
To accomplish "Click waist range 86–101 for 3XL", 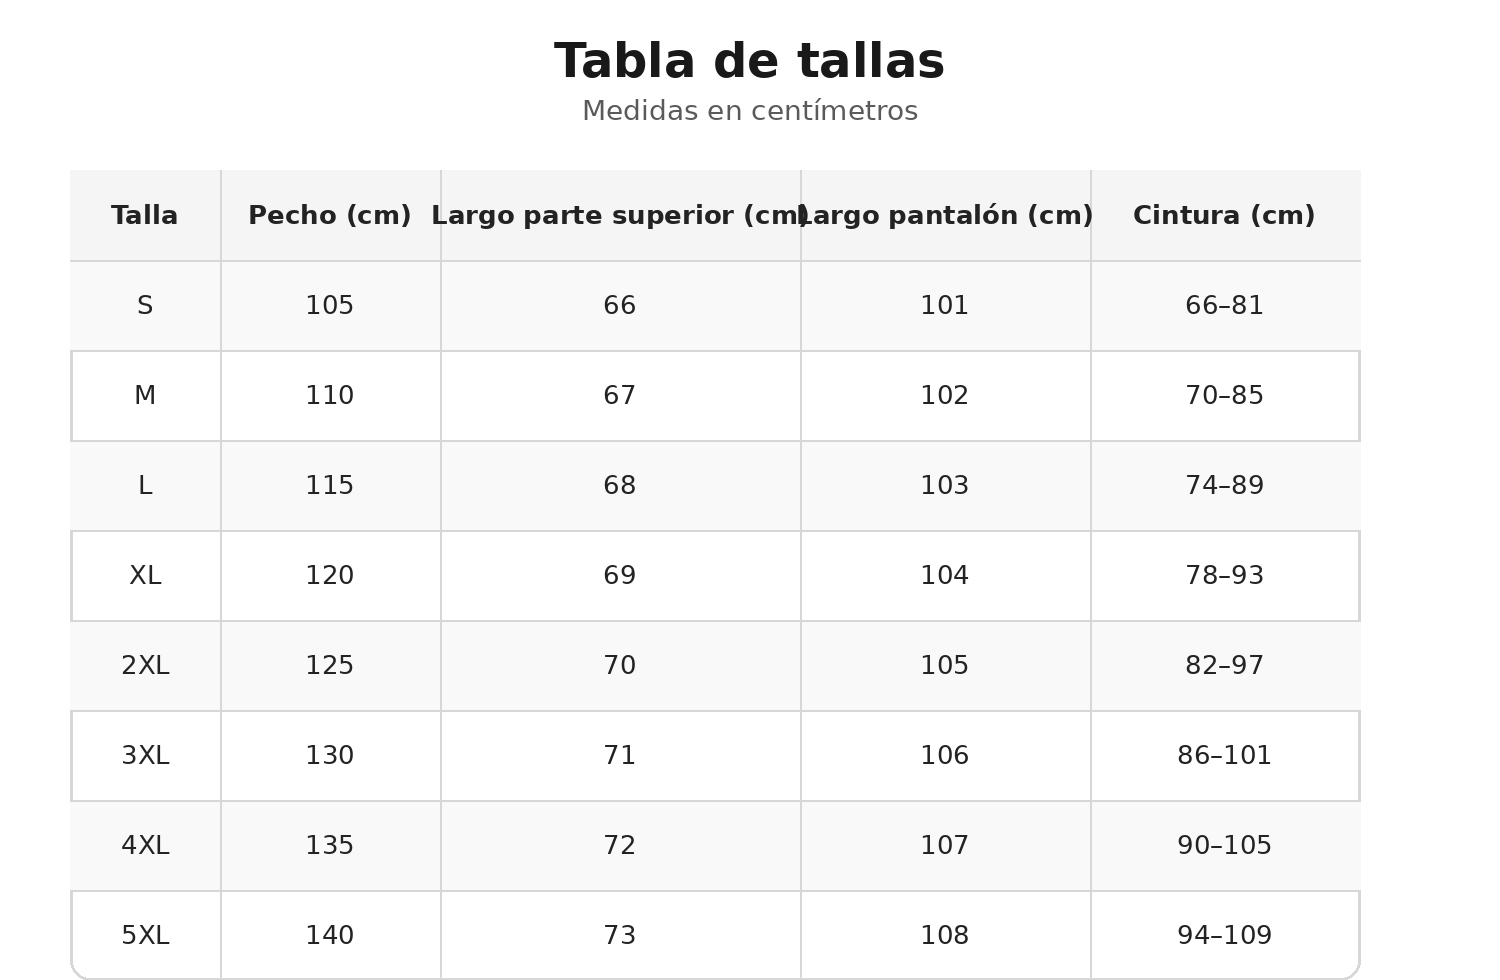I will pyautogui.click(x=1225, y=756).
